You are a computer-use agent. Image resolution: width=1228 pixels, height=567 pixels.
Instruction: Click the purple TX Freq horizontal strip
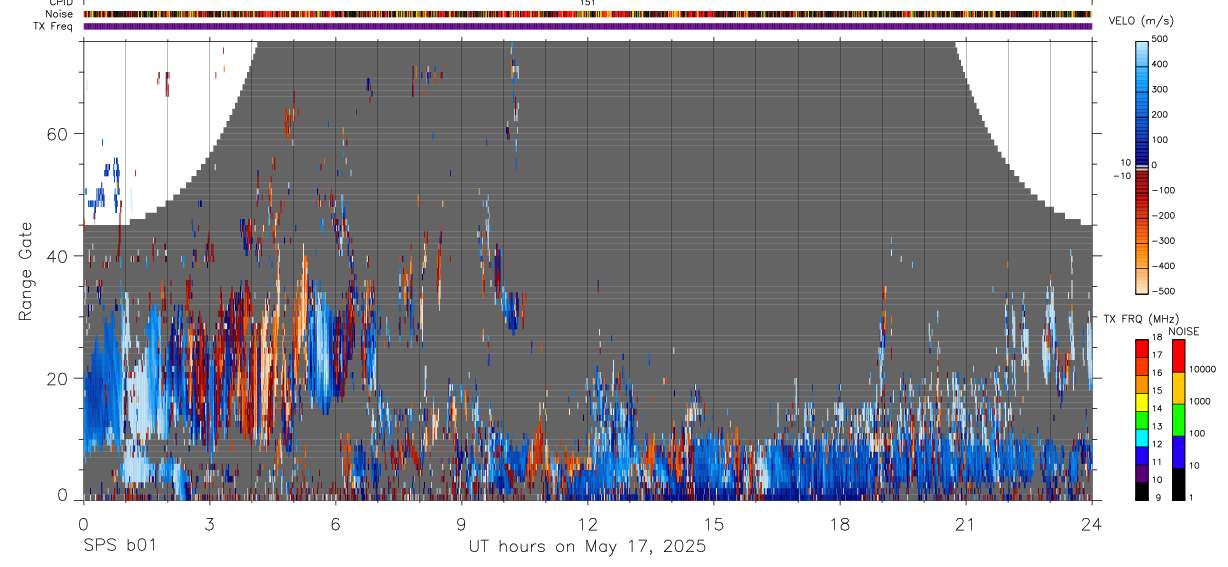tap(587, 26)
